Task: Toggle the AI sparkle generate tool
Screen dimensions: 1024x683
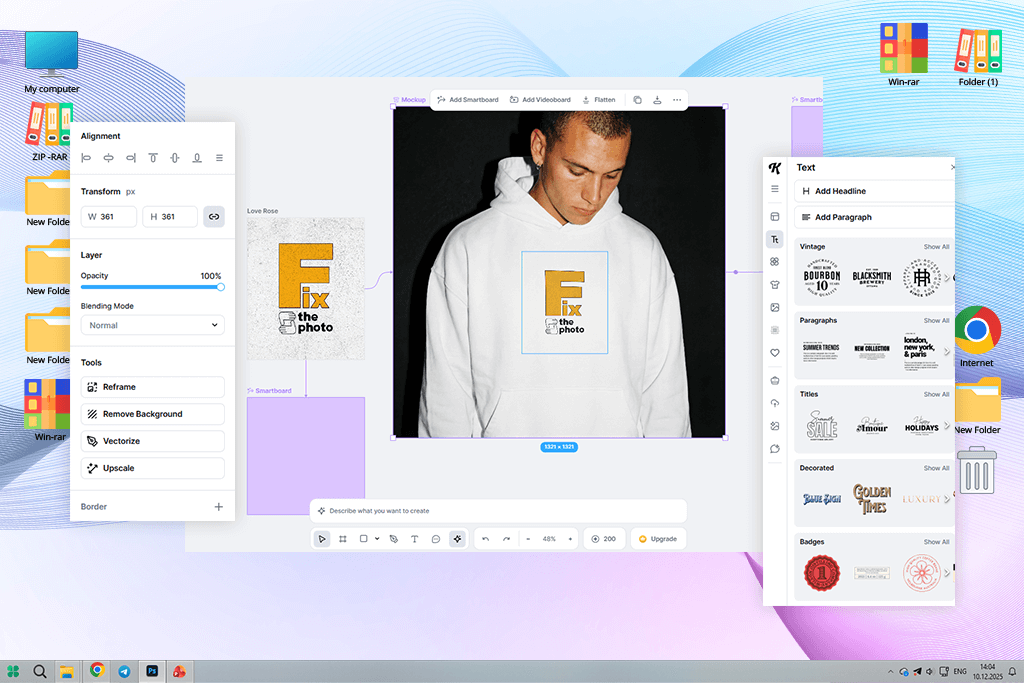Action: [x=457, y=539]
